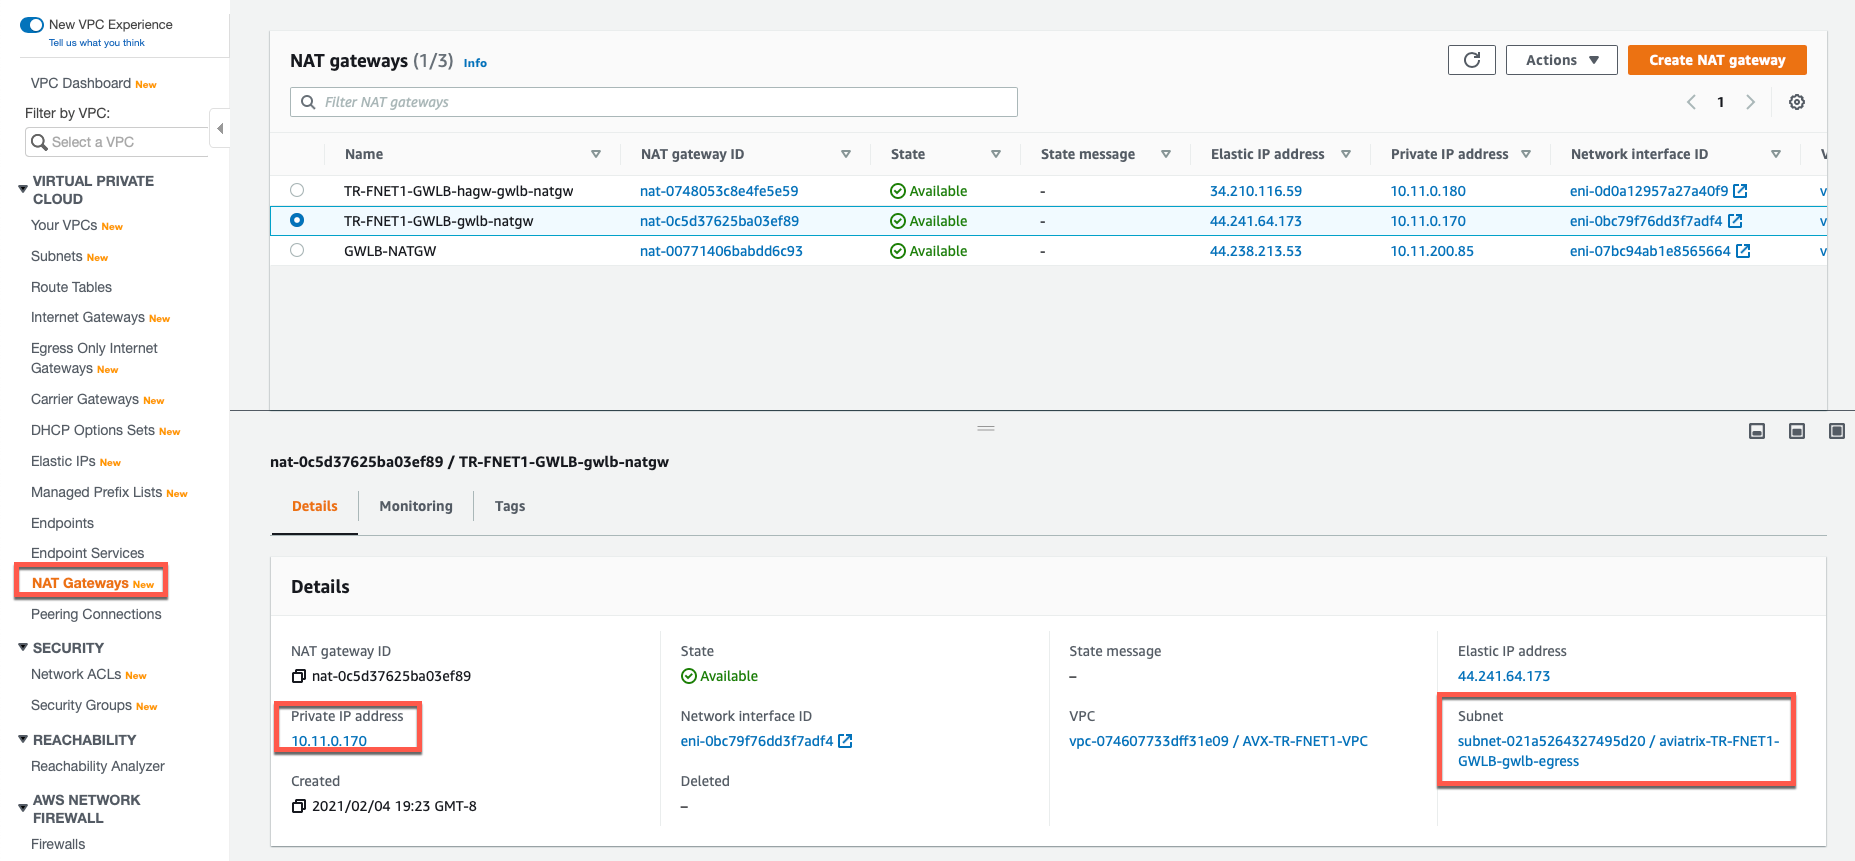Open the VPC link AVX-TR-FNET1-VPC
Screen dimensions: 1855x861
(x=1218, y=741)
